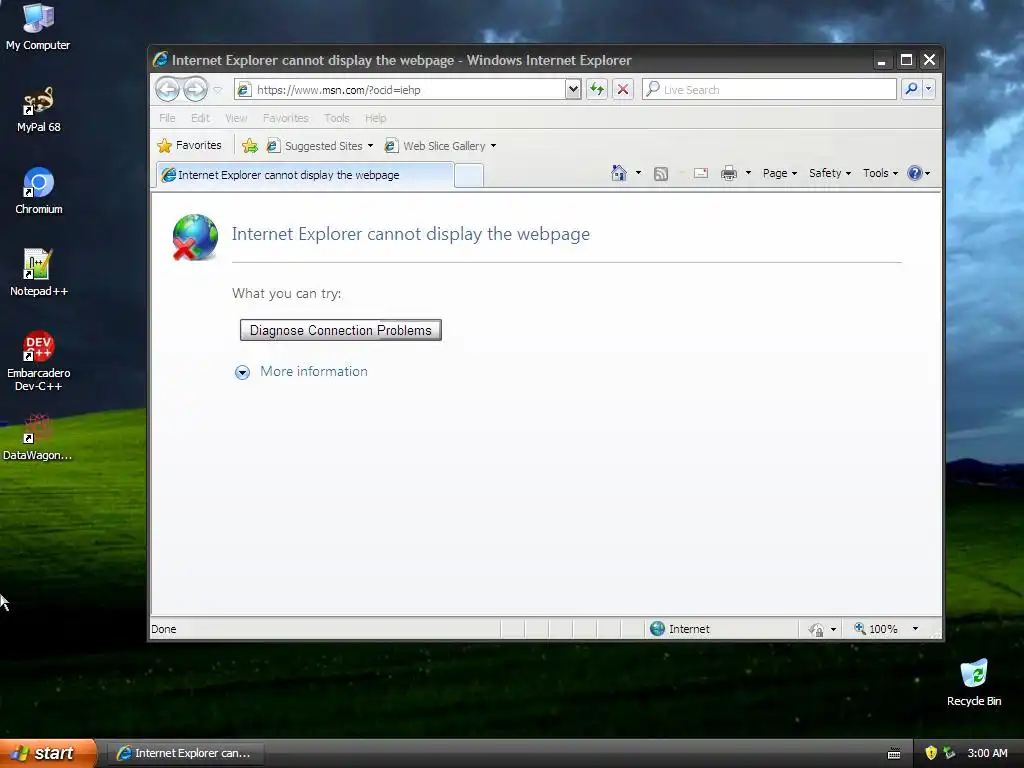
Task: Click the More information link text
Action: point(314,372)
